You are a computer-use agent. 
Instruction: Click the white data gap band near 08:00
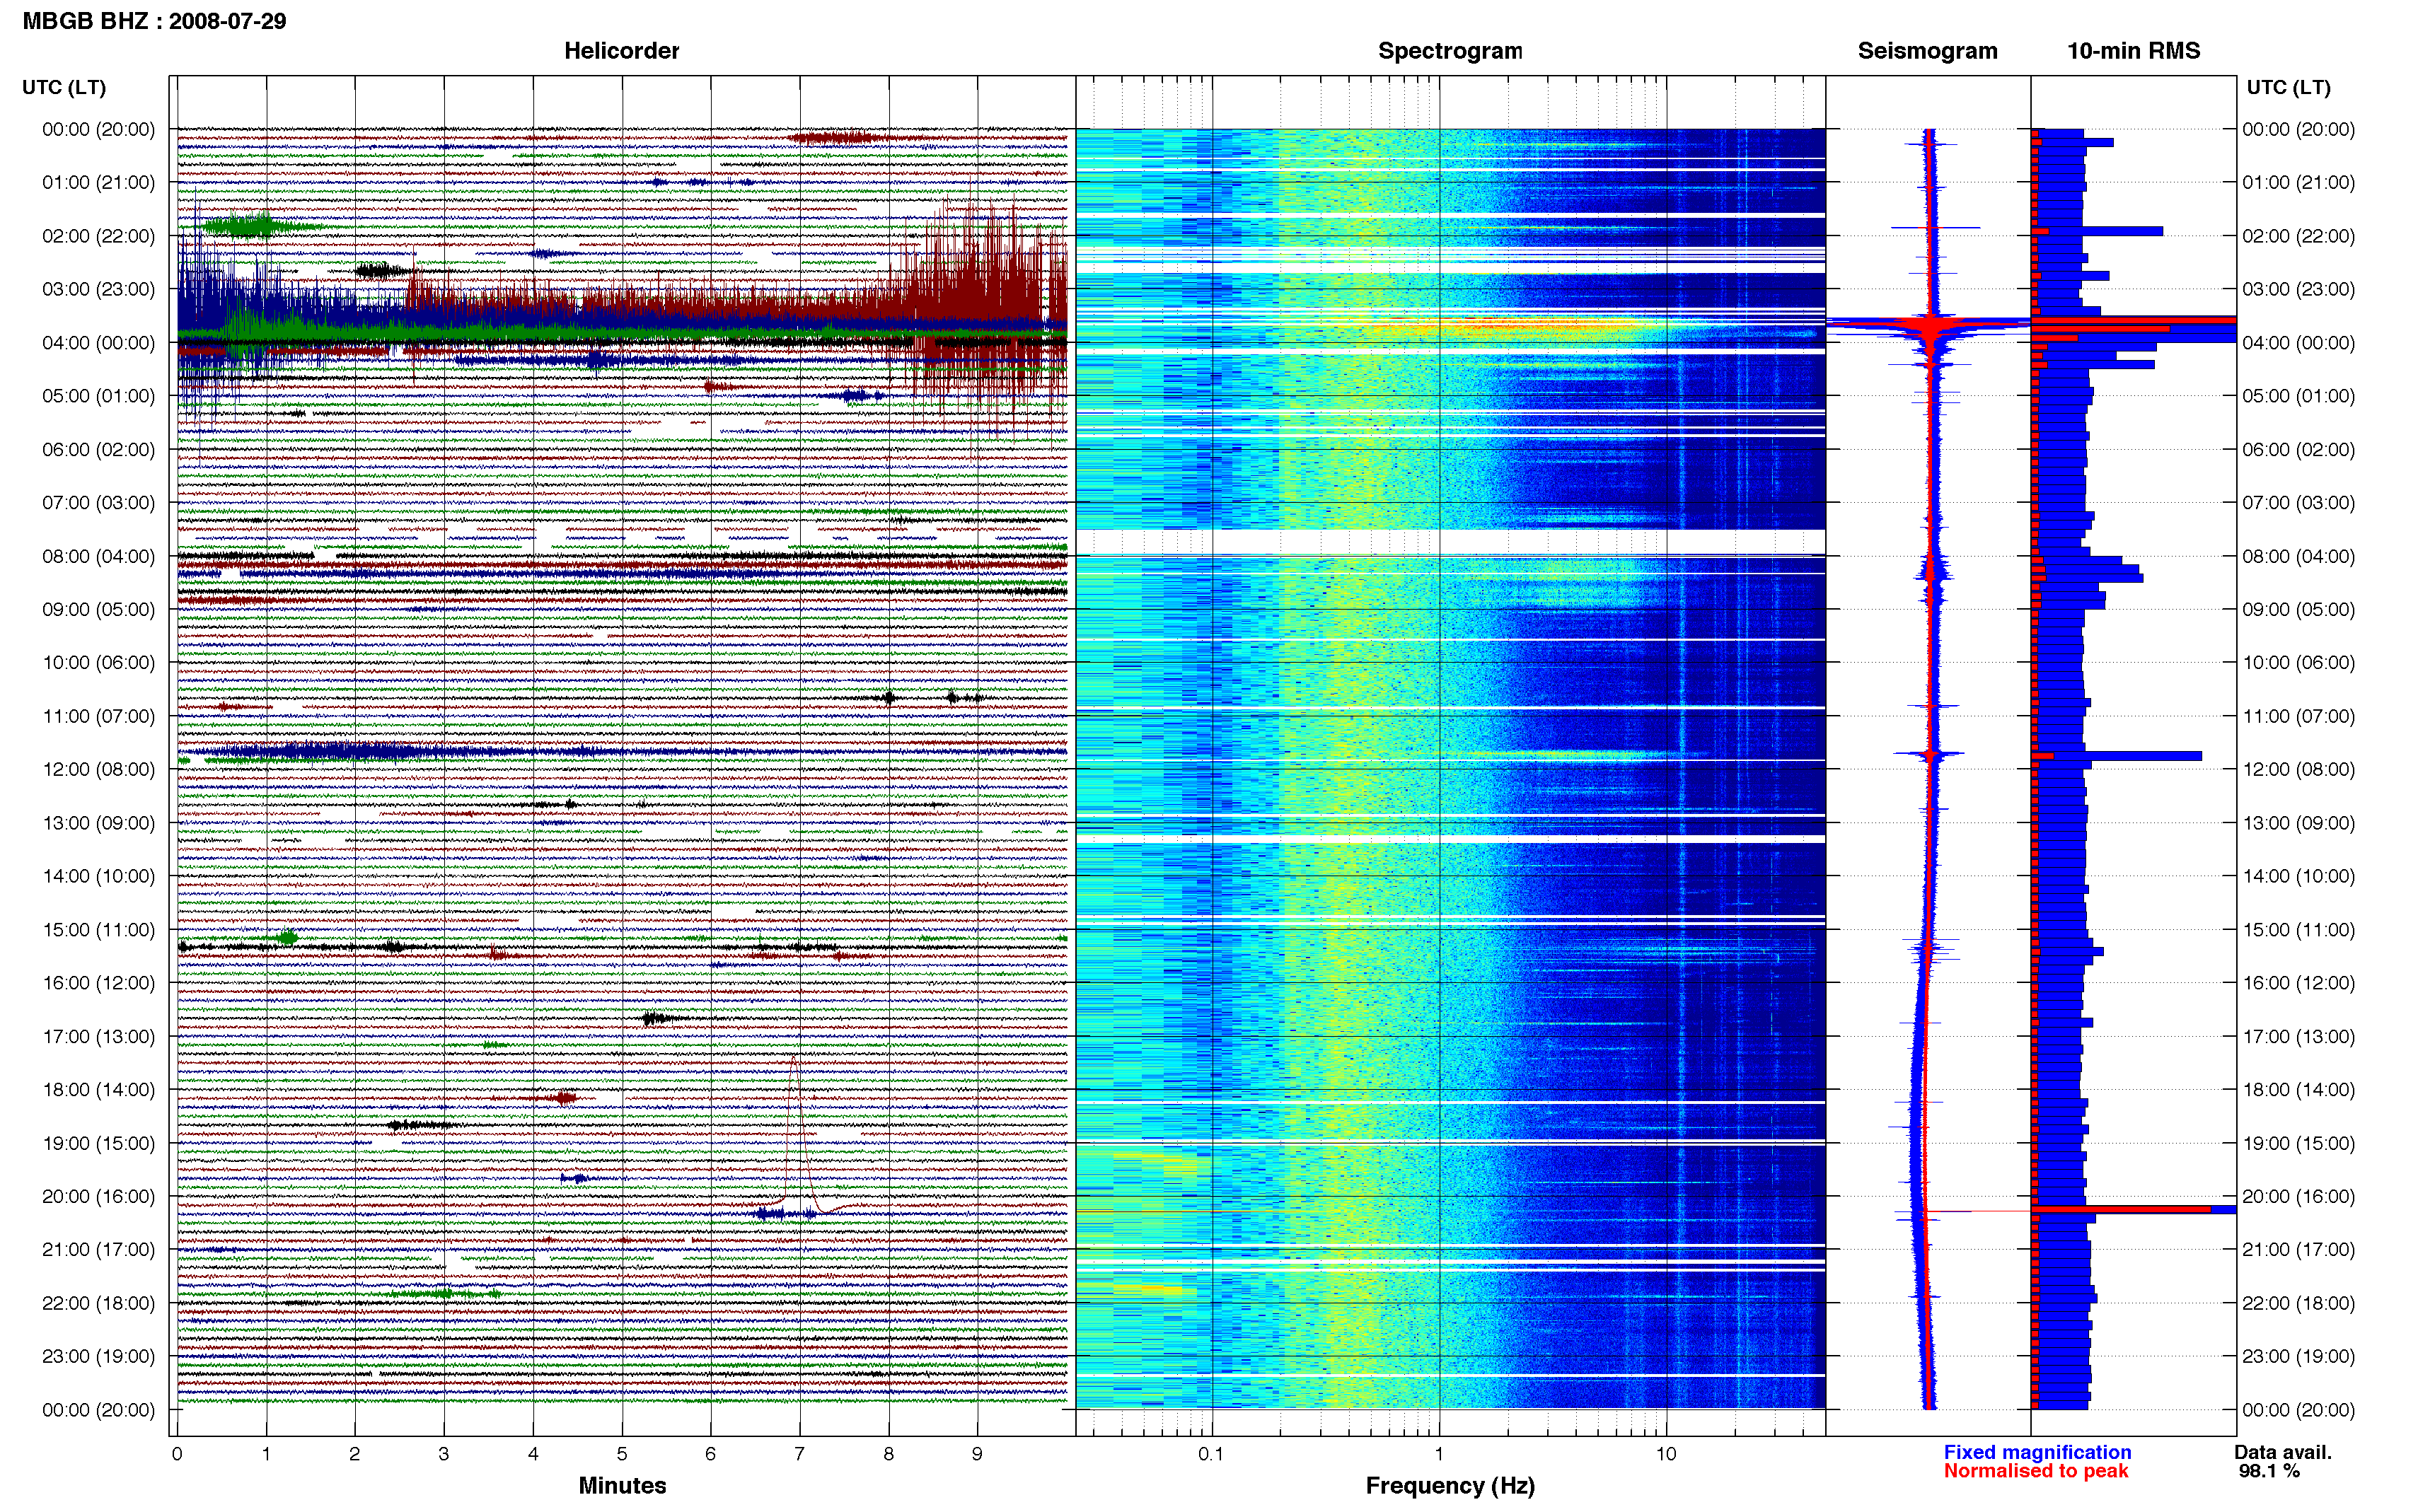pos(1450,542)
